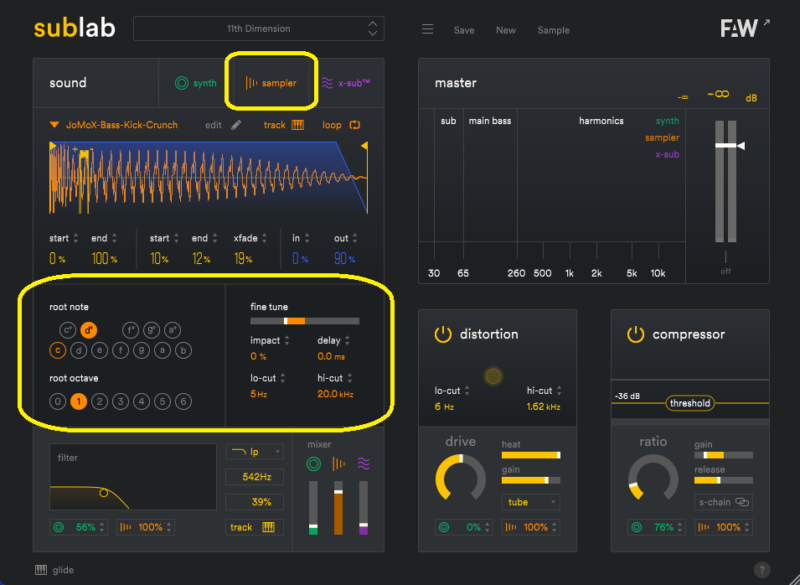The height and width of the screenshot is (585, 800).
Task: Open the lp filter type dropdown
Action: point(254,452)
